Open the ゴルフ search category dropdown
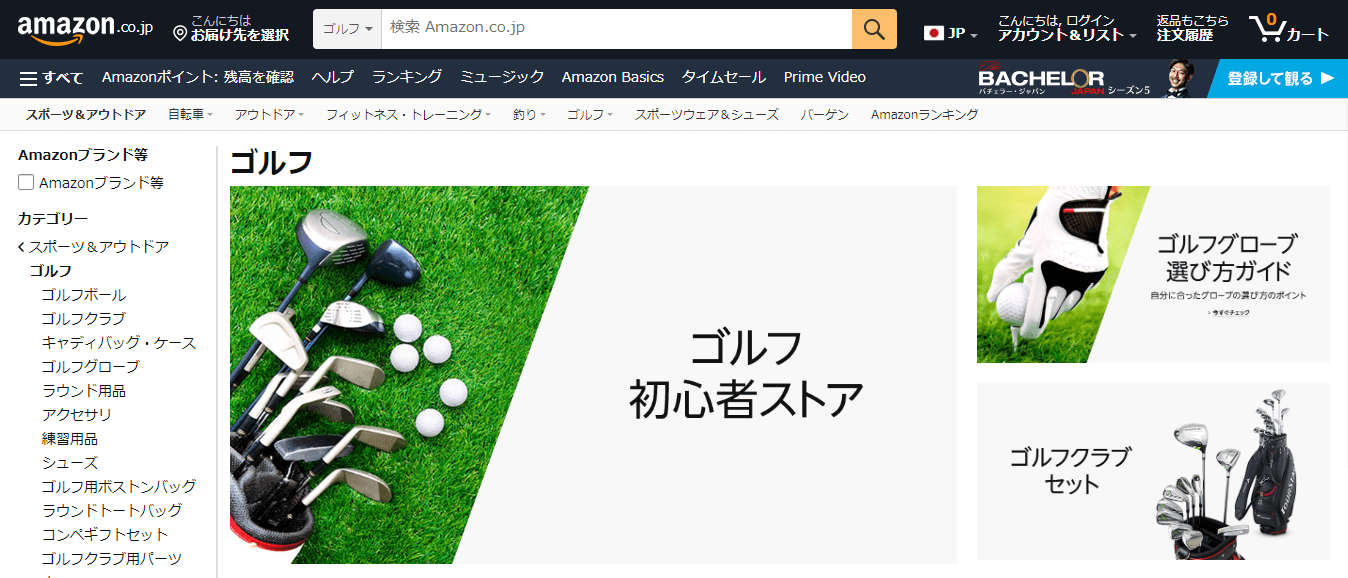Screen dimensions: 1348x578 [x=347, y=29]
